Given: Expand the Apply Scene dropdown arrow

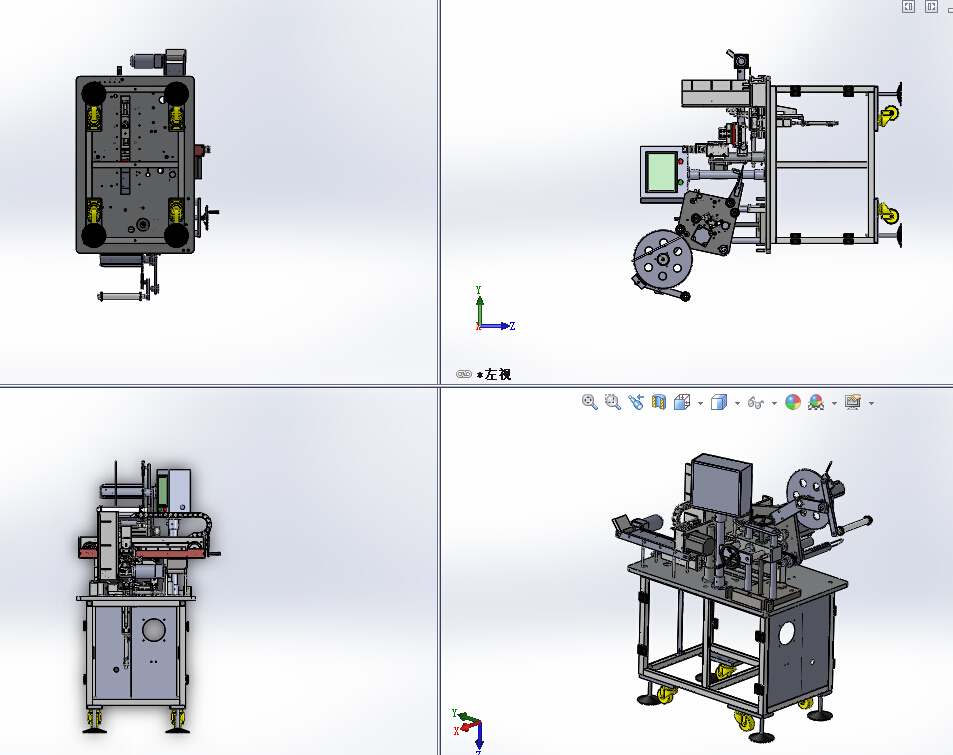Looking at the screenshot, I should (834, 404).
